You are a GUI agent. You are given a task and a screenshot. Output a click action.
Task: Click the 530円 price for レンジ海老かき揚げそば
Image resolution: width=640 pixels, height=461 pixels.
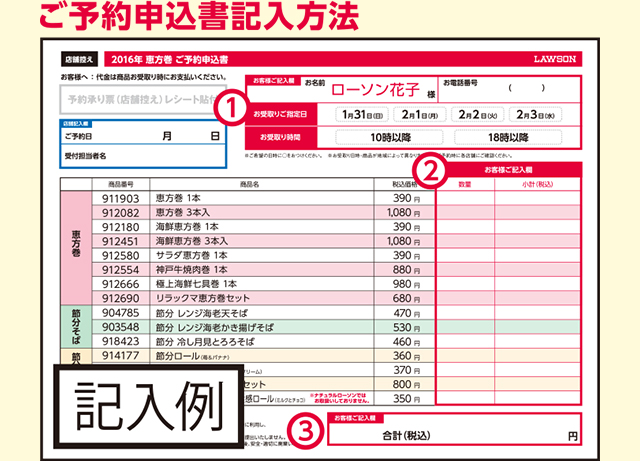(406, 327)
